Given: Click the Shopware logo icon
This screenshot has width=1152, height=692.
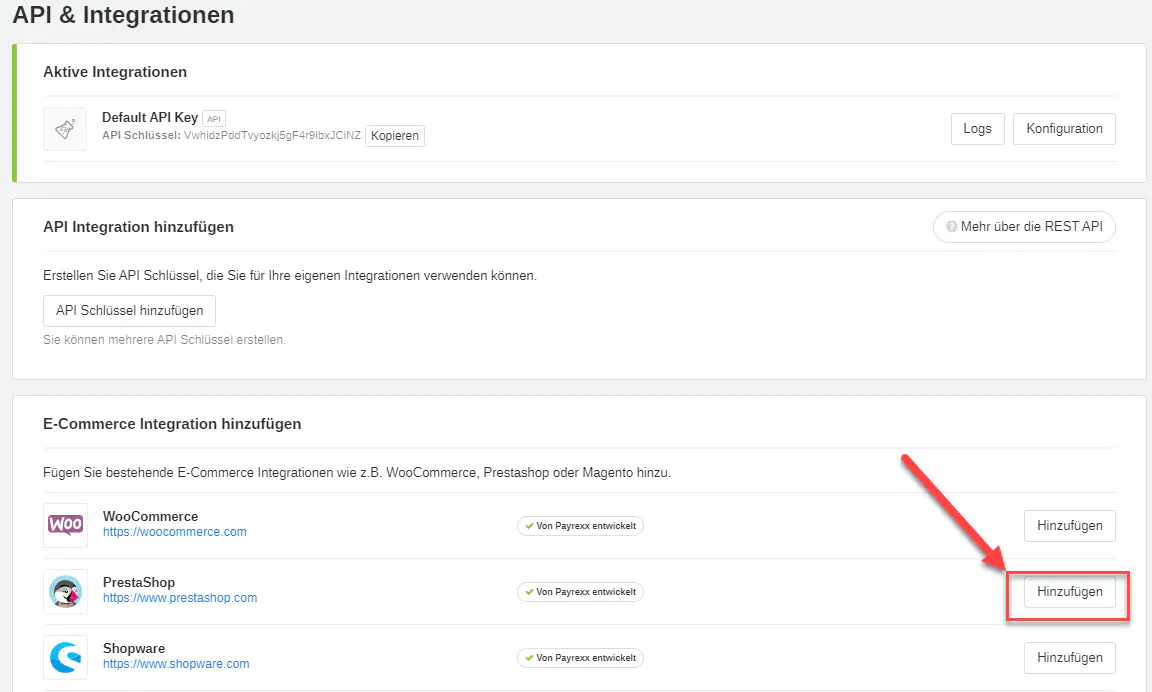Looking at the screenshot, I should (65, 657).
